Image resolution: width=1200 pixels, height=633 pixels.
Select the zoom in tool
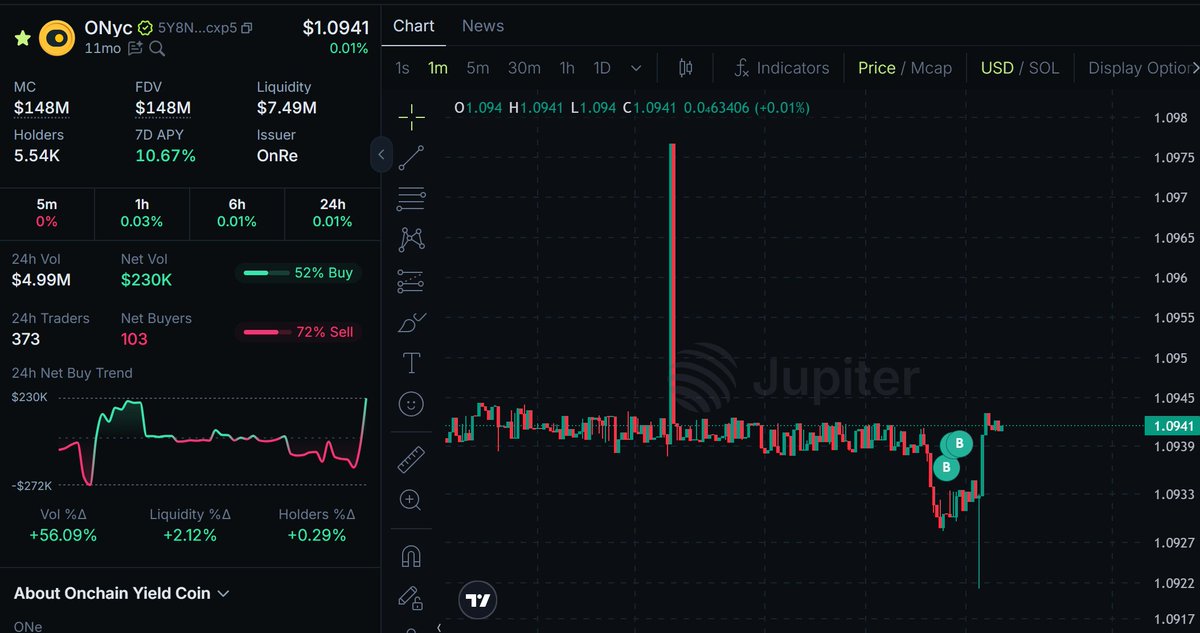pyautogui.click(x=411, y=500)
